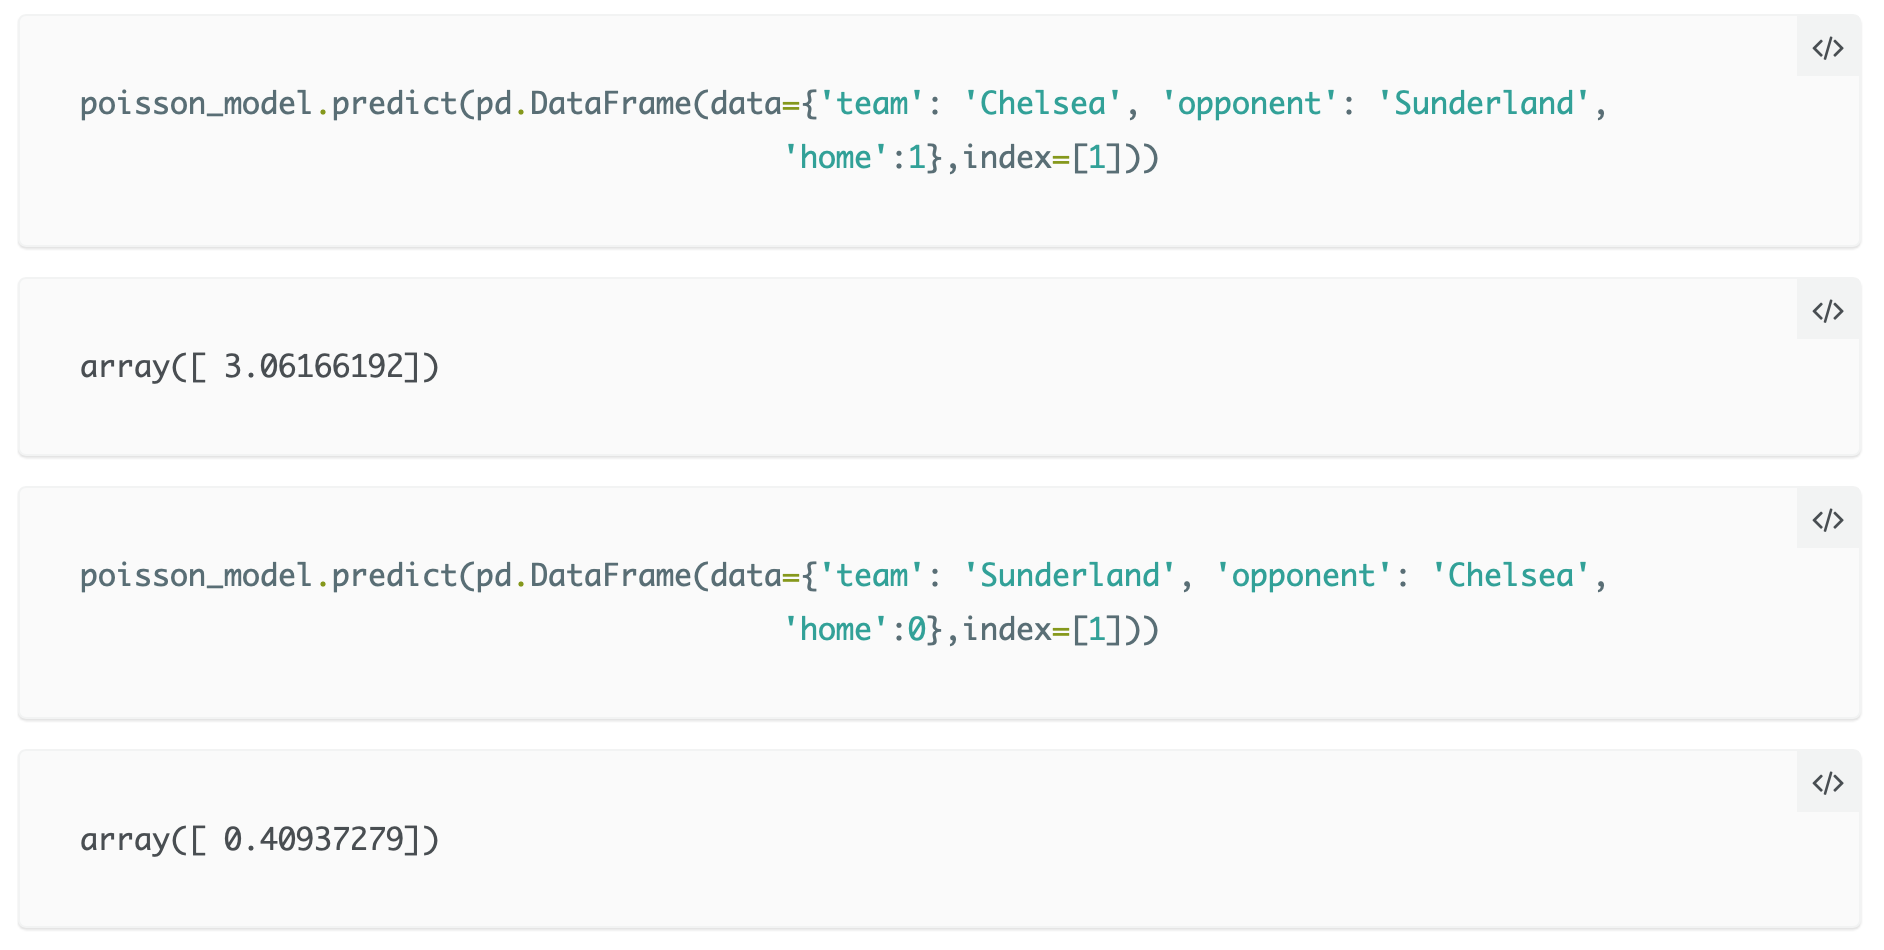This screenshot has height=950, width=1884.
Task: Click the code icon beside the array 0.40937279 output
Action: pyautogui.click(x=1828, y=783)
